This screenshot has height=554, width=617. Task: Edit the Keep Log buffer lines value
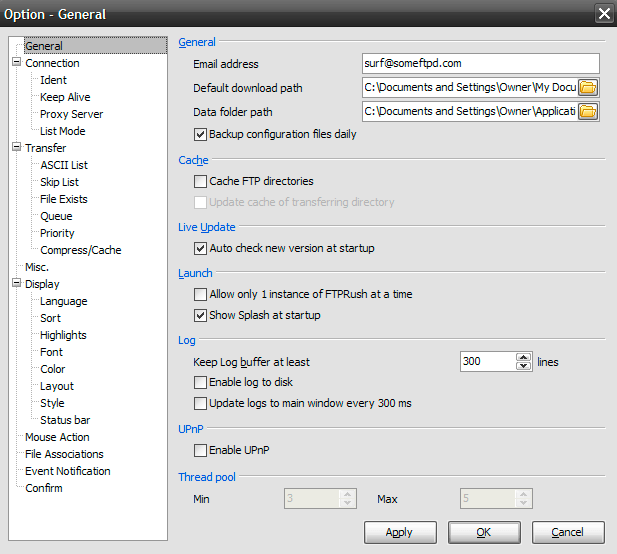pyautogui.click(x=488, y=362)
